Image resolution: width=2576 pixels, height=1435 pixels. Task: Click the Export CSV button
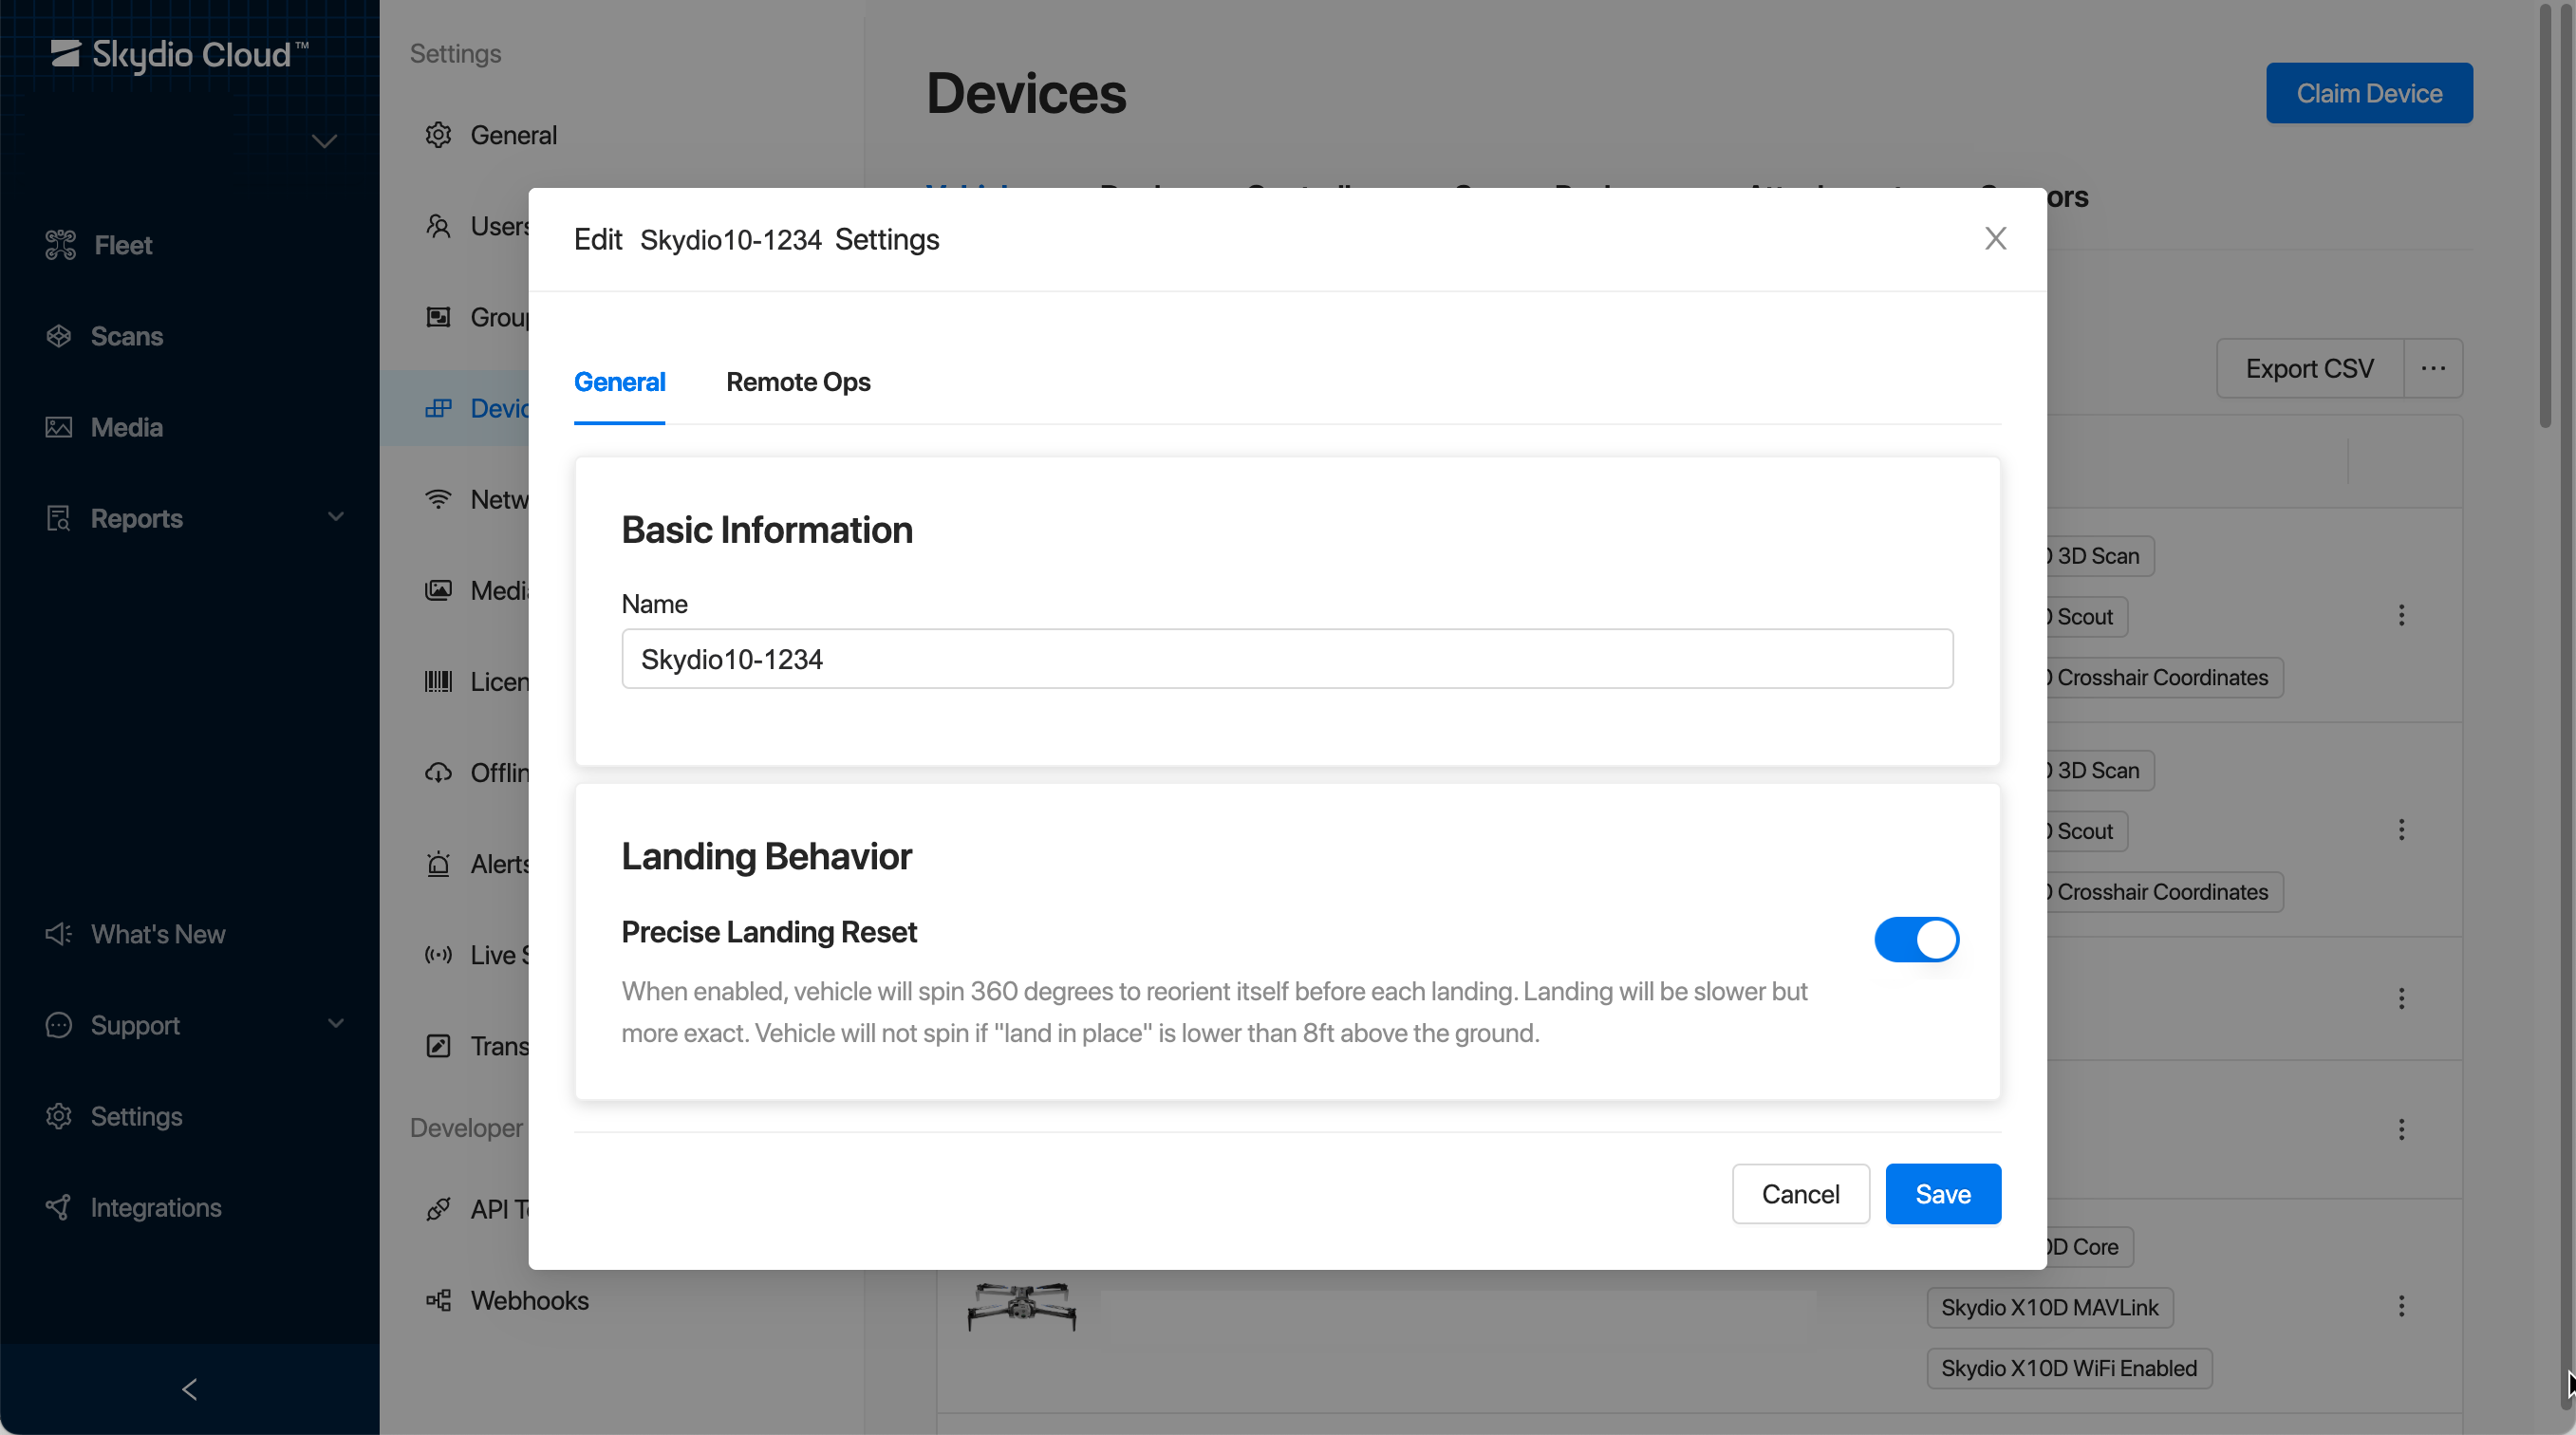point(2309,368)
